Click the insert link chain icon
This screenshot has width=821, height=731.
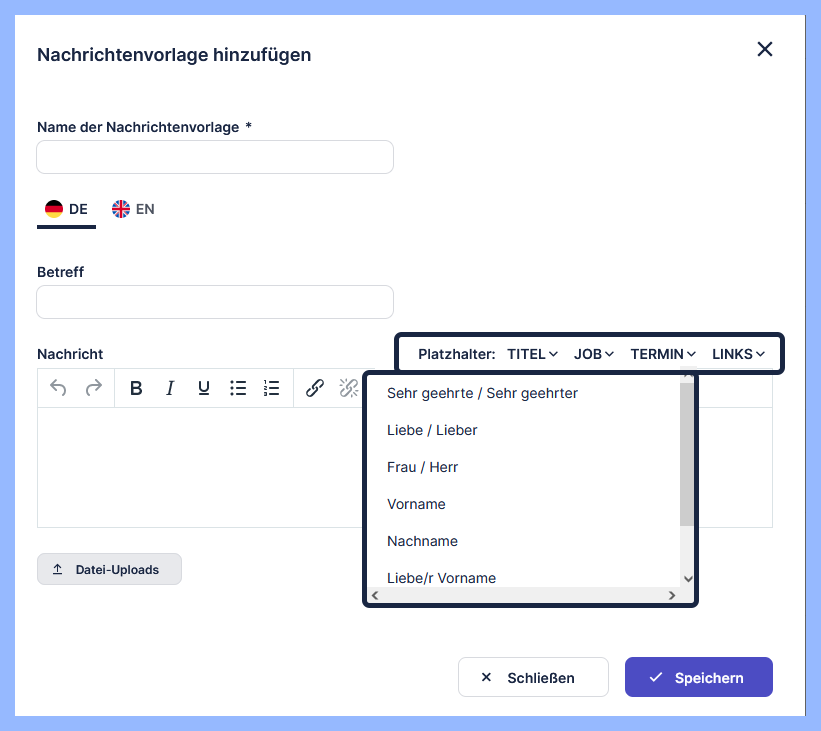(x=314, y=388)
